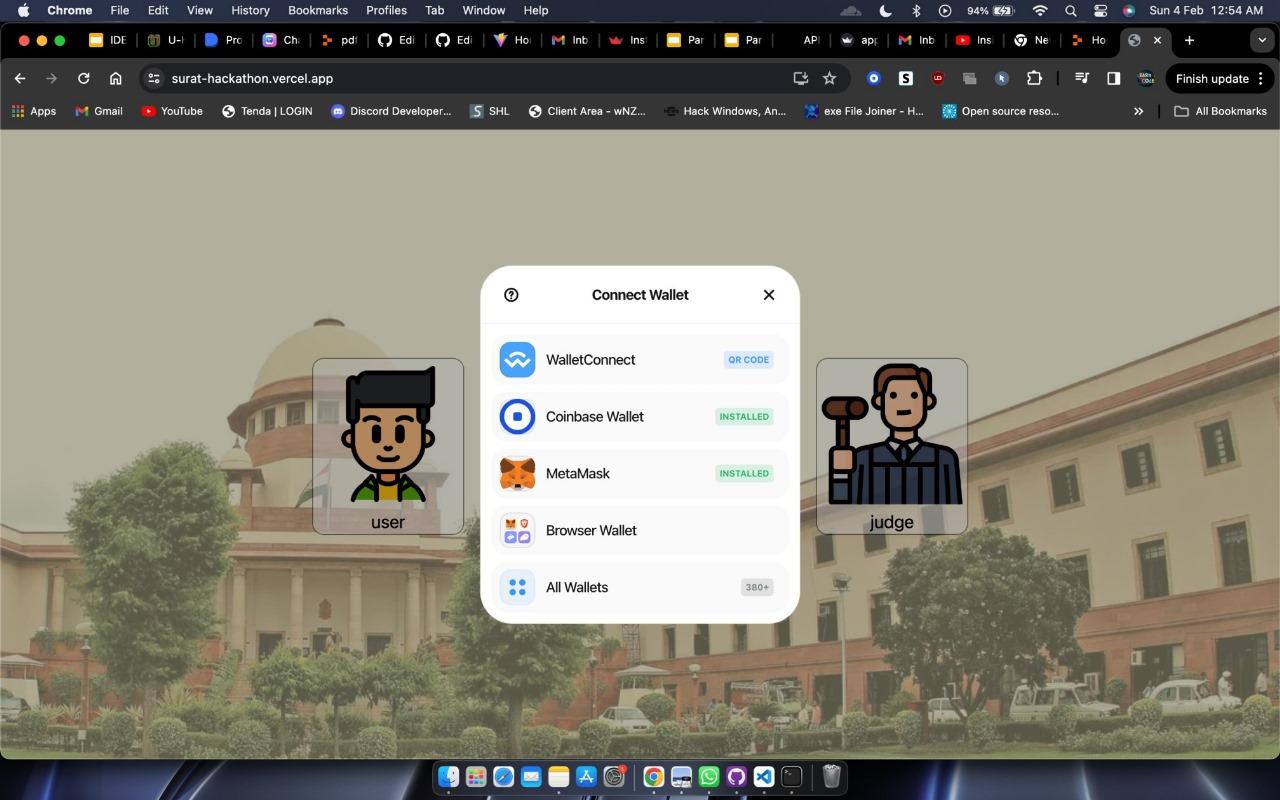Open the Open source reso... bookmark

(x=1001, y=111)
